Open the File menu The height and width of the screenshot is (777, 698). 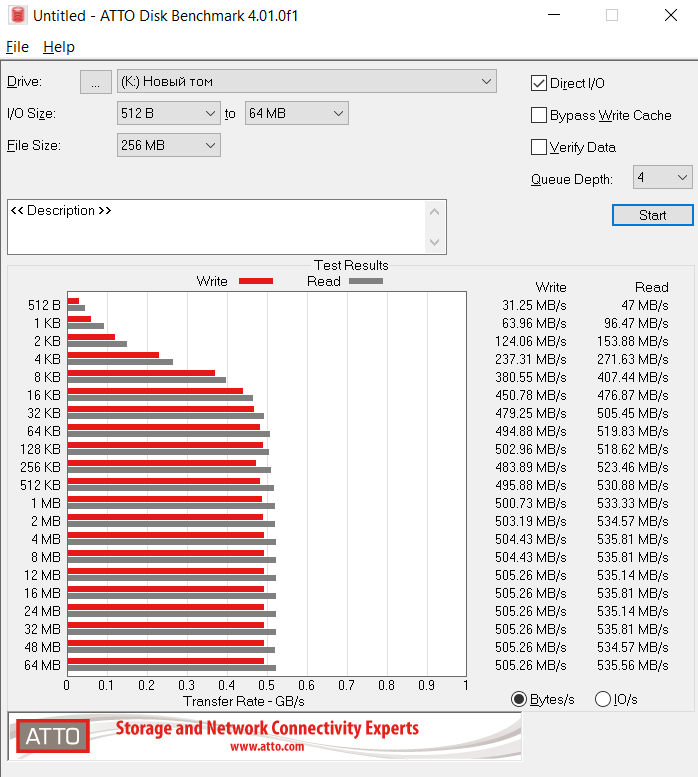click(17, 47)
